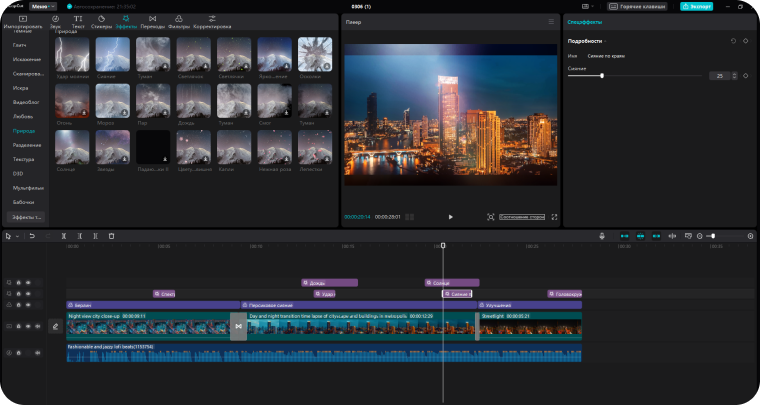Click the microphone record voiceover icon
Screen dimensions: 760x405
[603, 236]
